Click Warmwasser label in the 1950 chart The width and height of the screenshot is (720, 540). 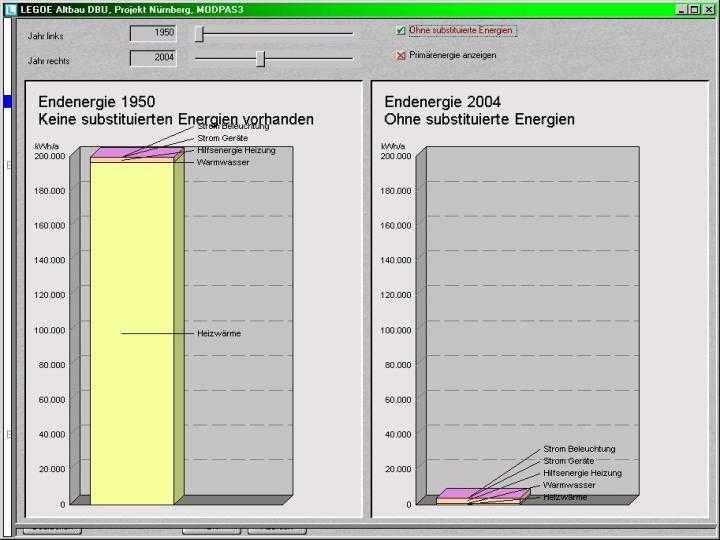[223, 162]
